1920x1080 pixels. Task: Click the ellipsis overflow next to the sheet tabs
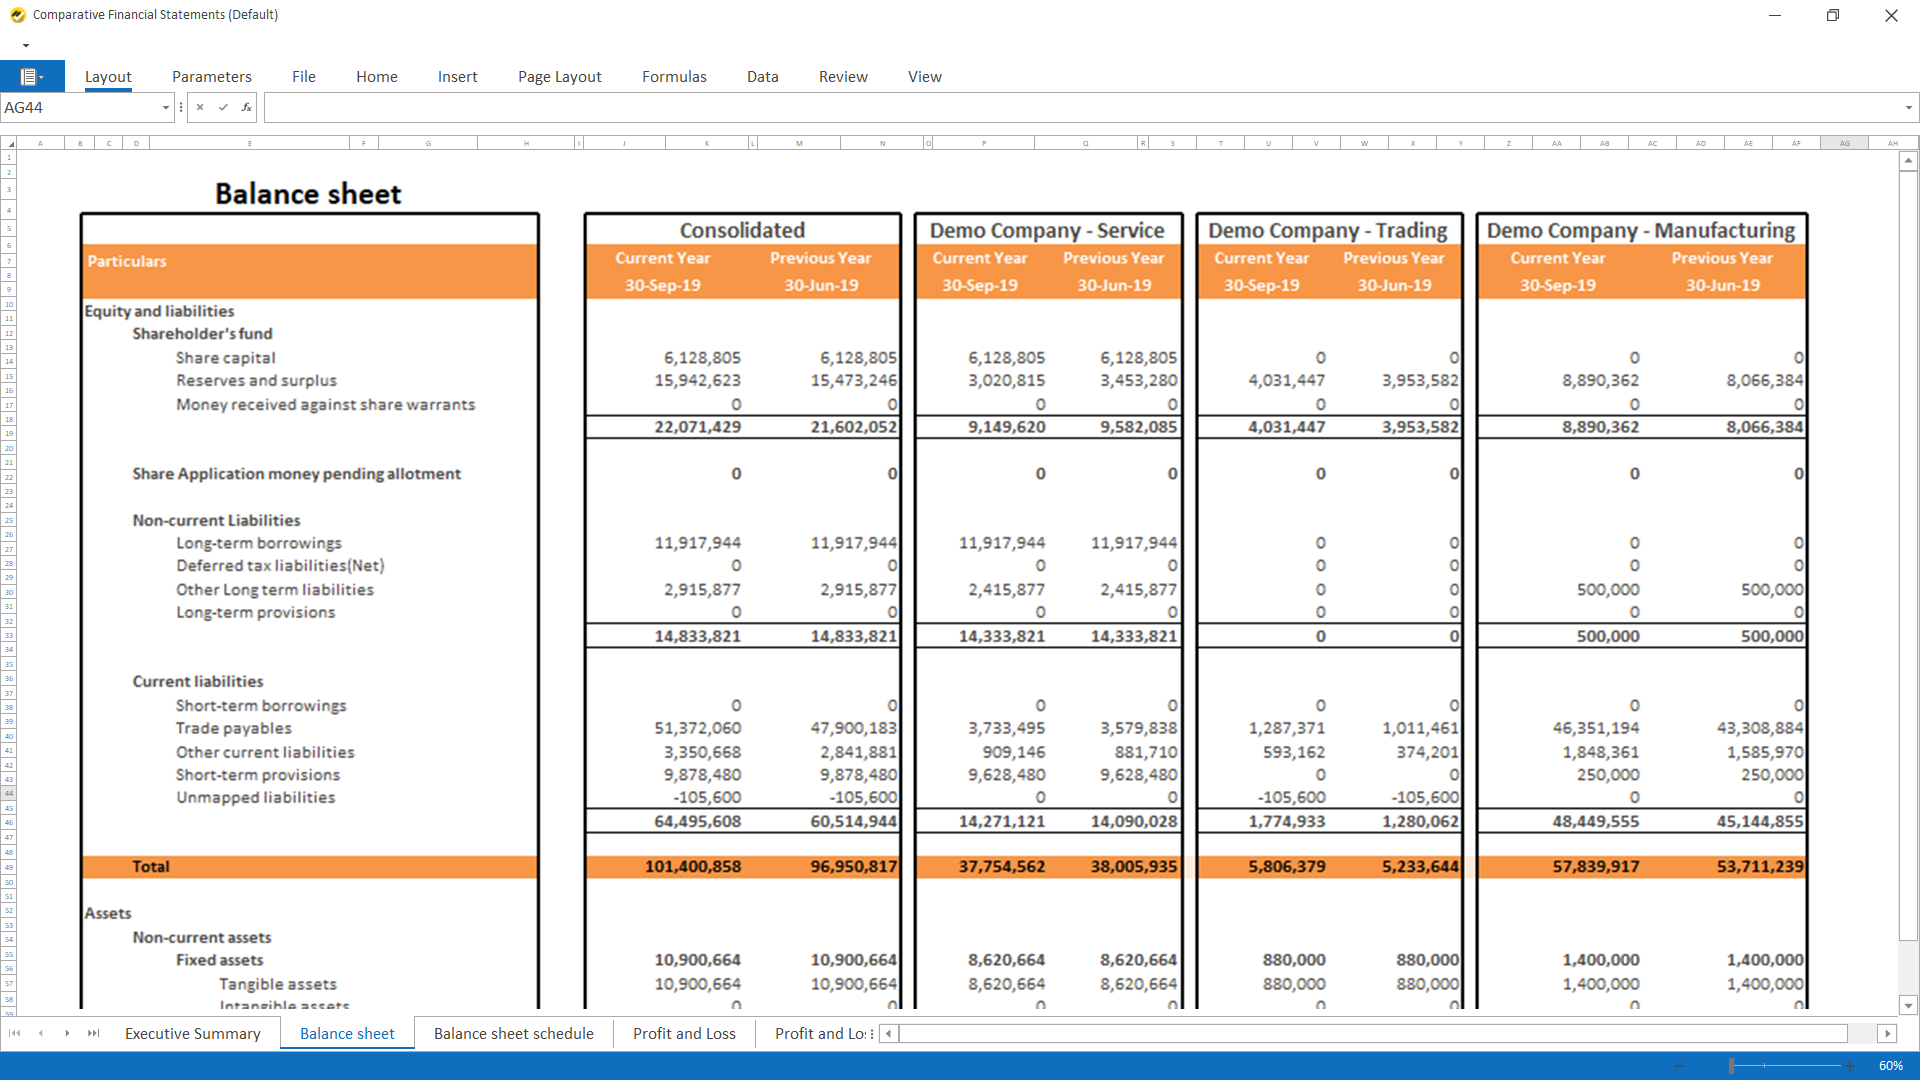click(x=872, y=1033)
